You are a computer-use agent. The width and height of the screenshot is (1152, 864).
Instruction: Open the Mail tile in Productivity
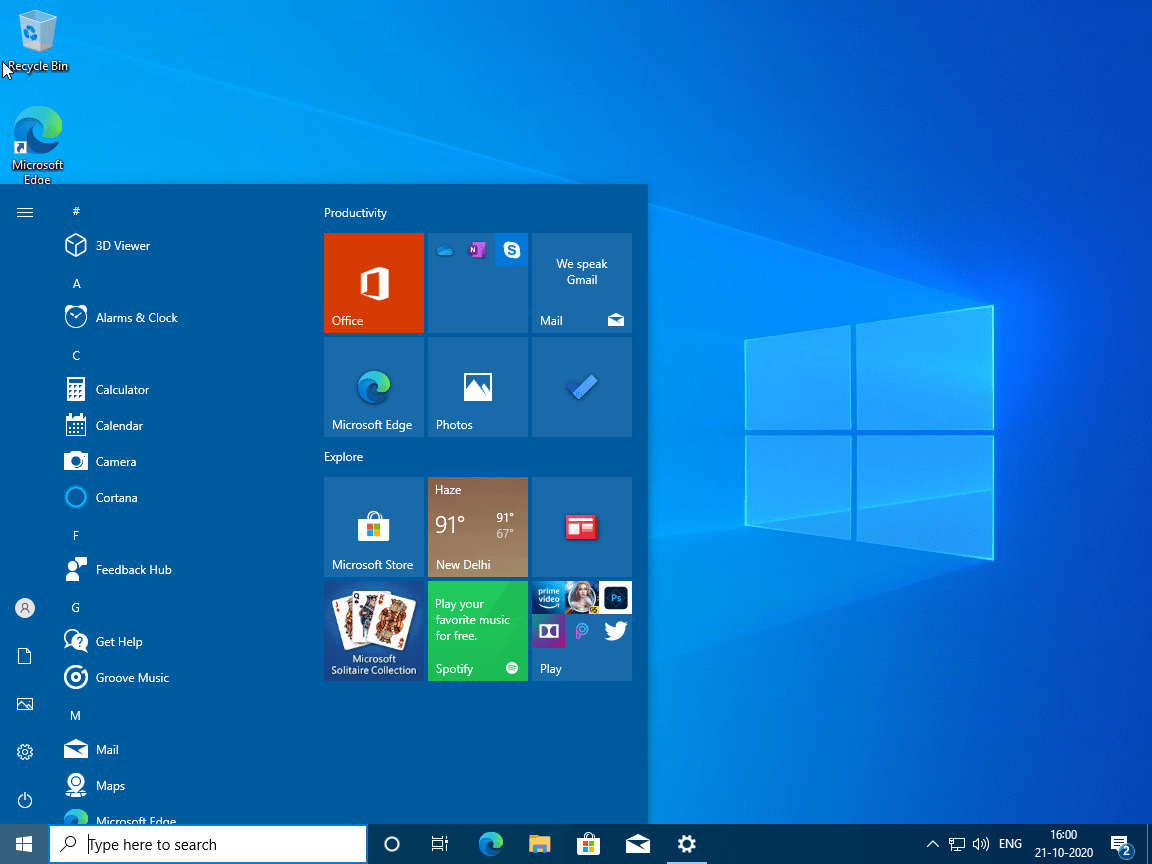[x=581, y=283]
